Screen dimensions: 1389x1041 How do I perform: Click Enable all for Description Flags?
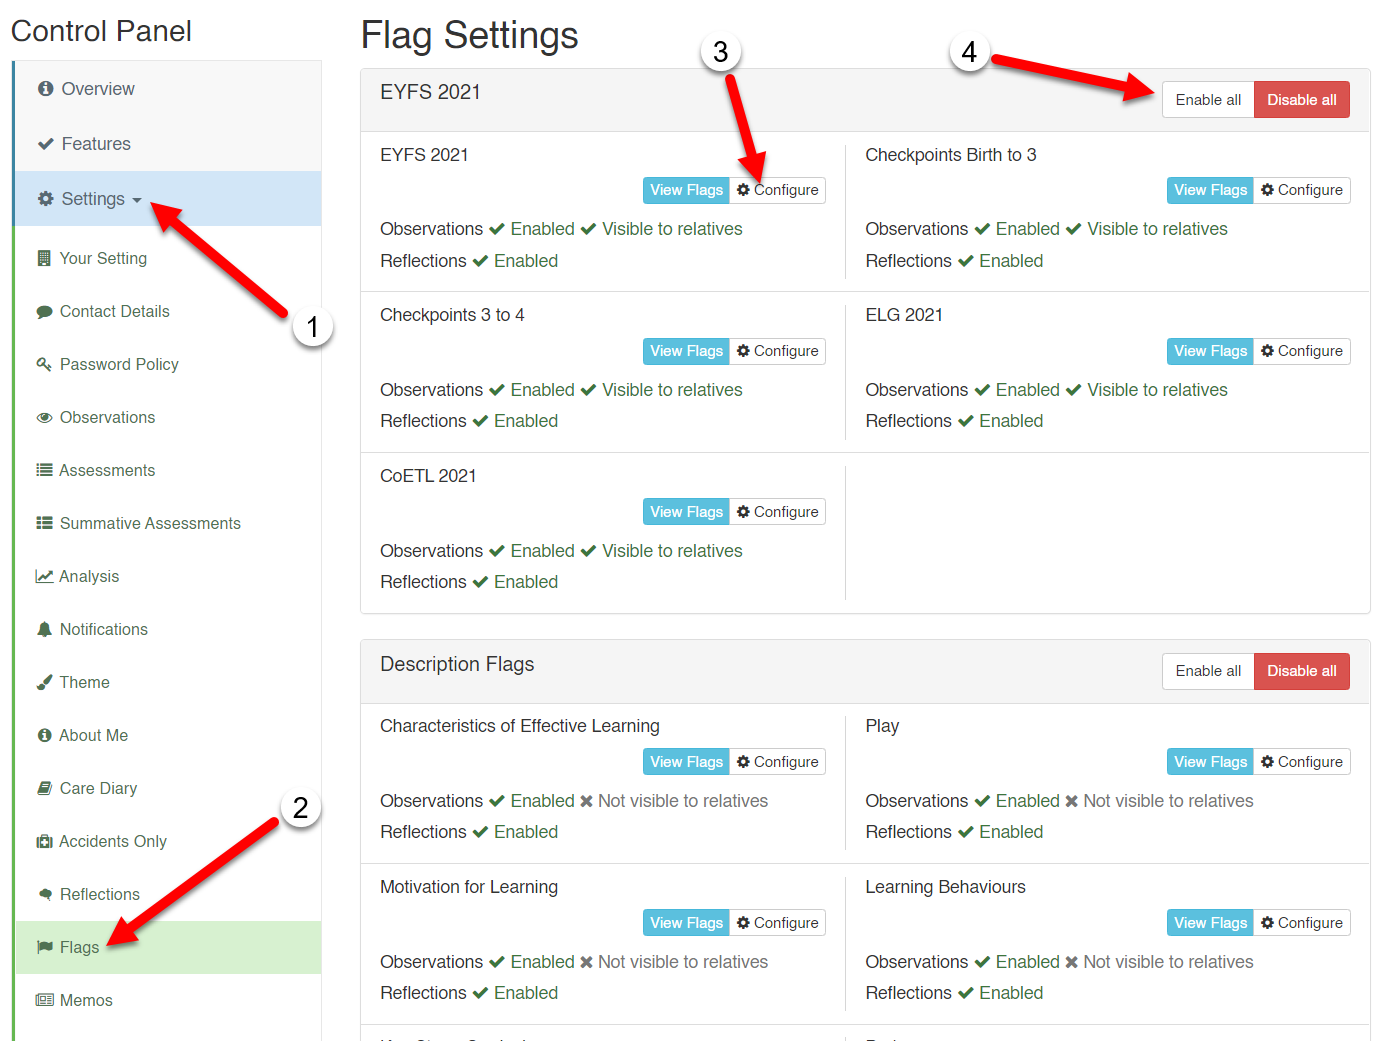point(1208,671)
